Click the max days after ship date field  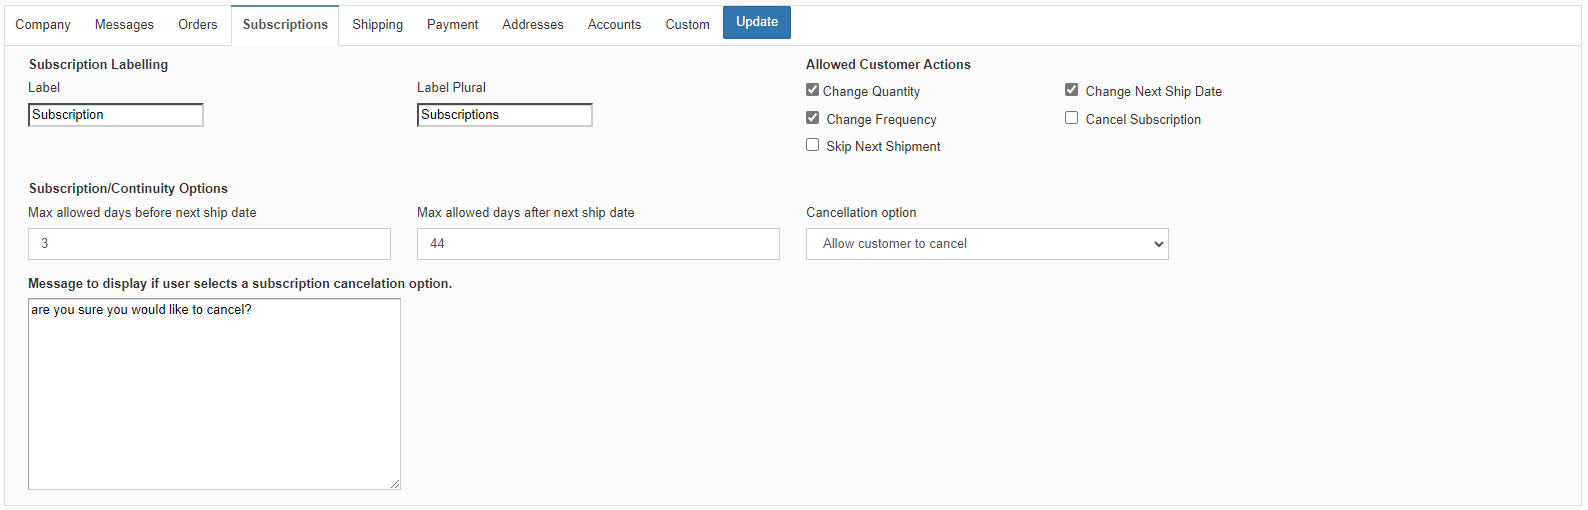tap(598, 244)
